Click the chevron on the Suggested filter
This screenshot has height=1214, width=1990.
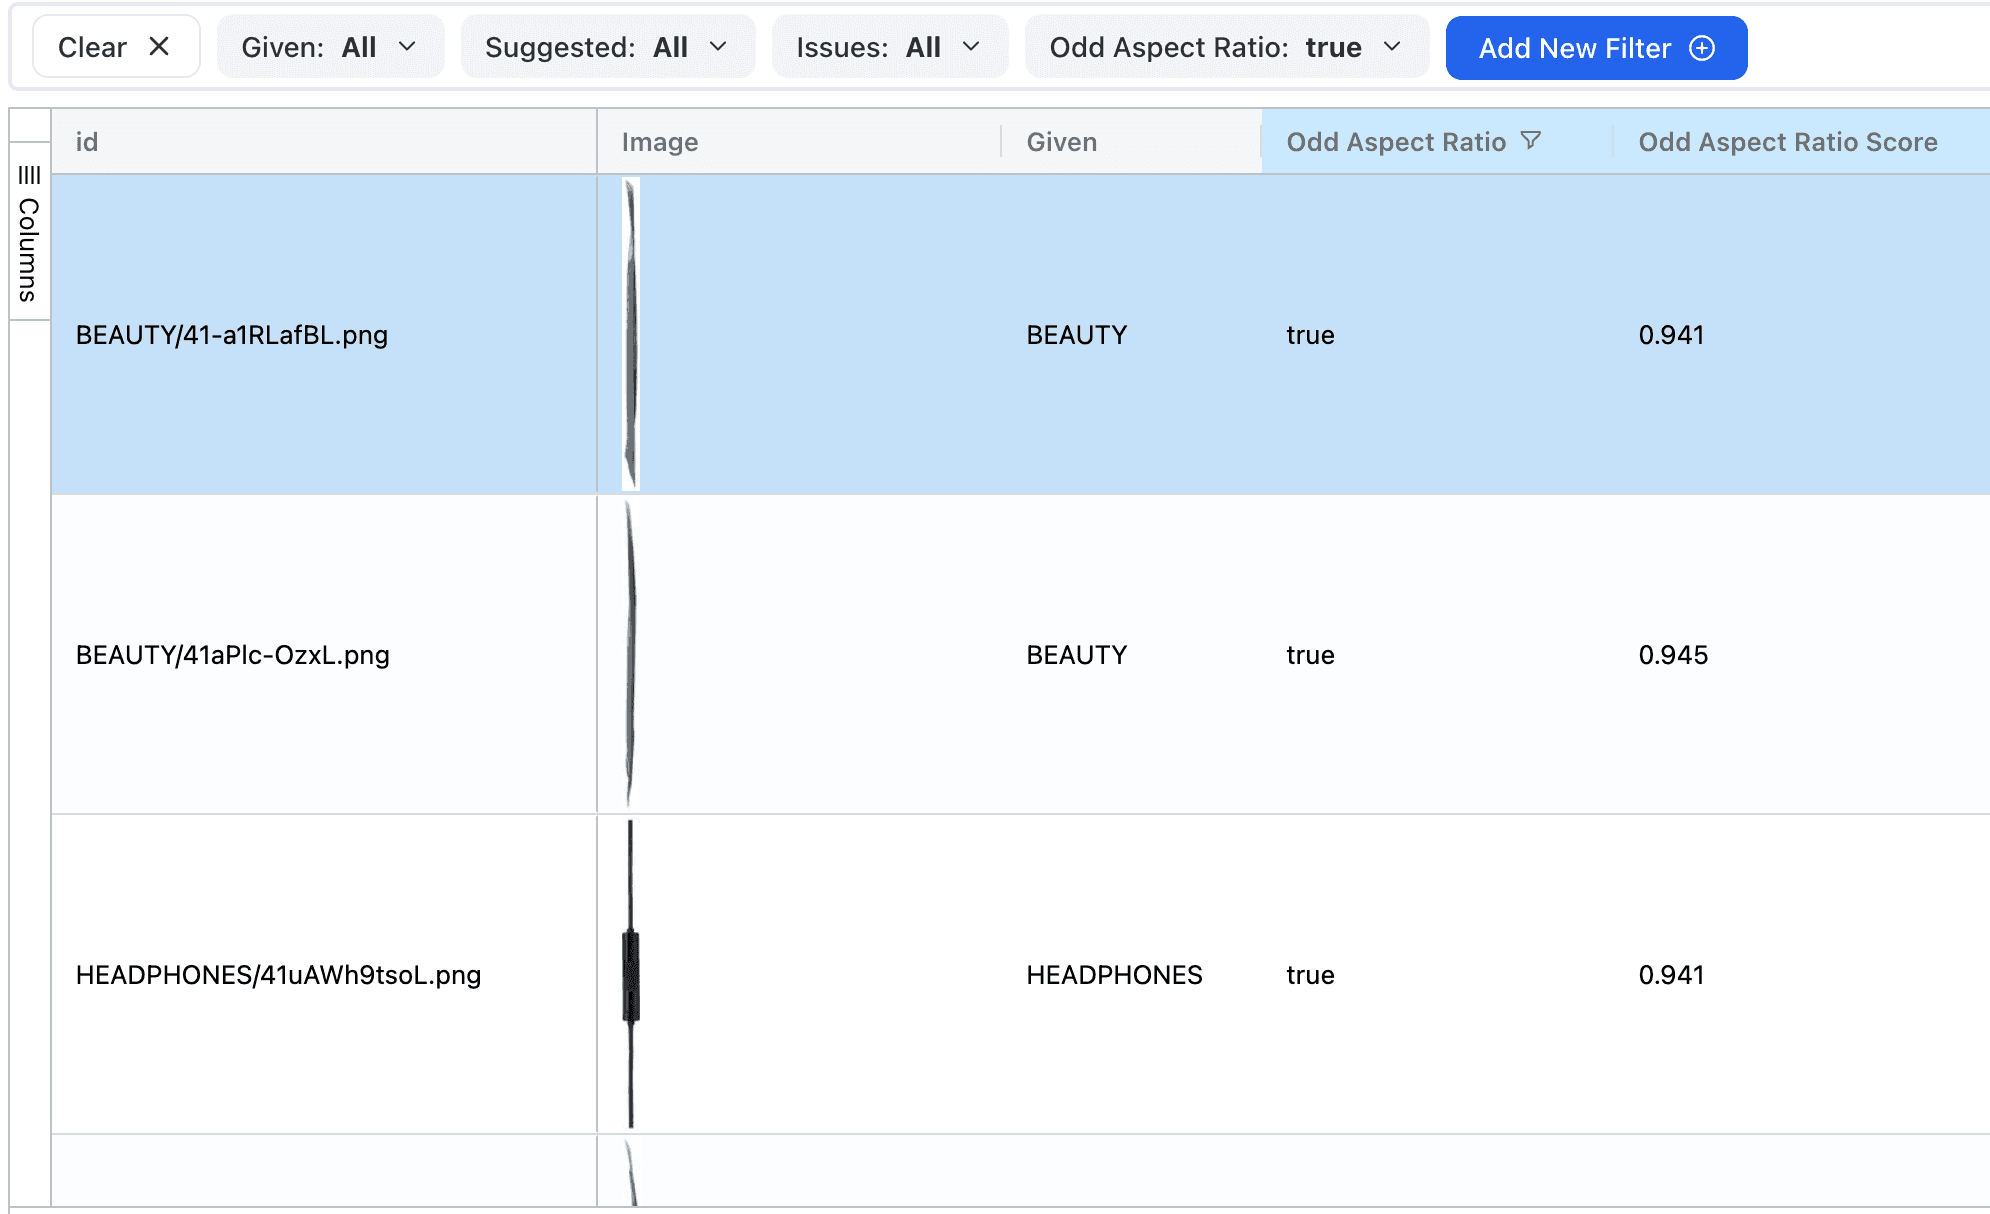click(717, 46)
